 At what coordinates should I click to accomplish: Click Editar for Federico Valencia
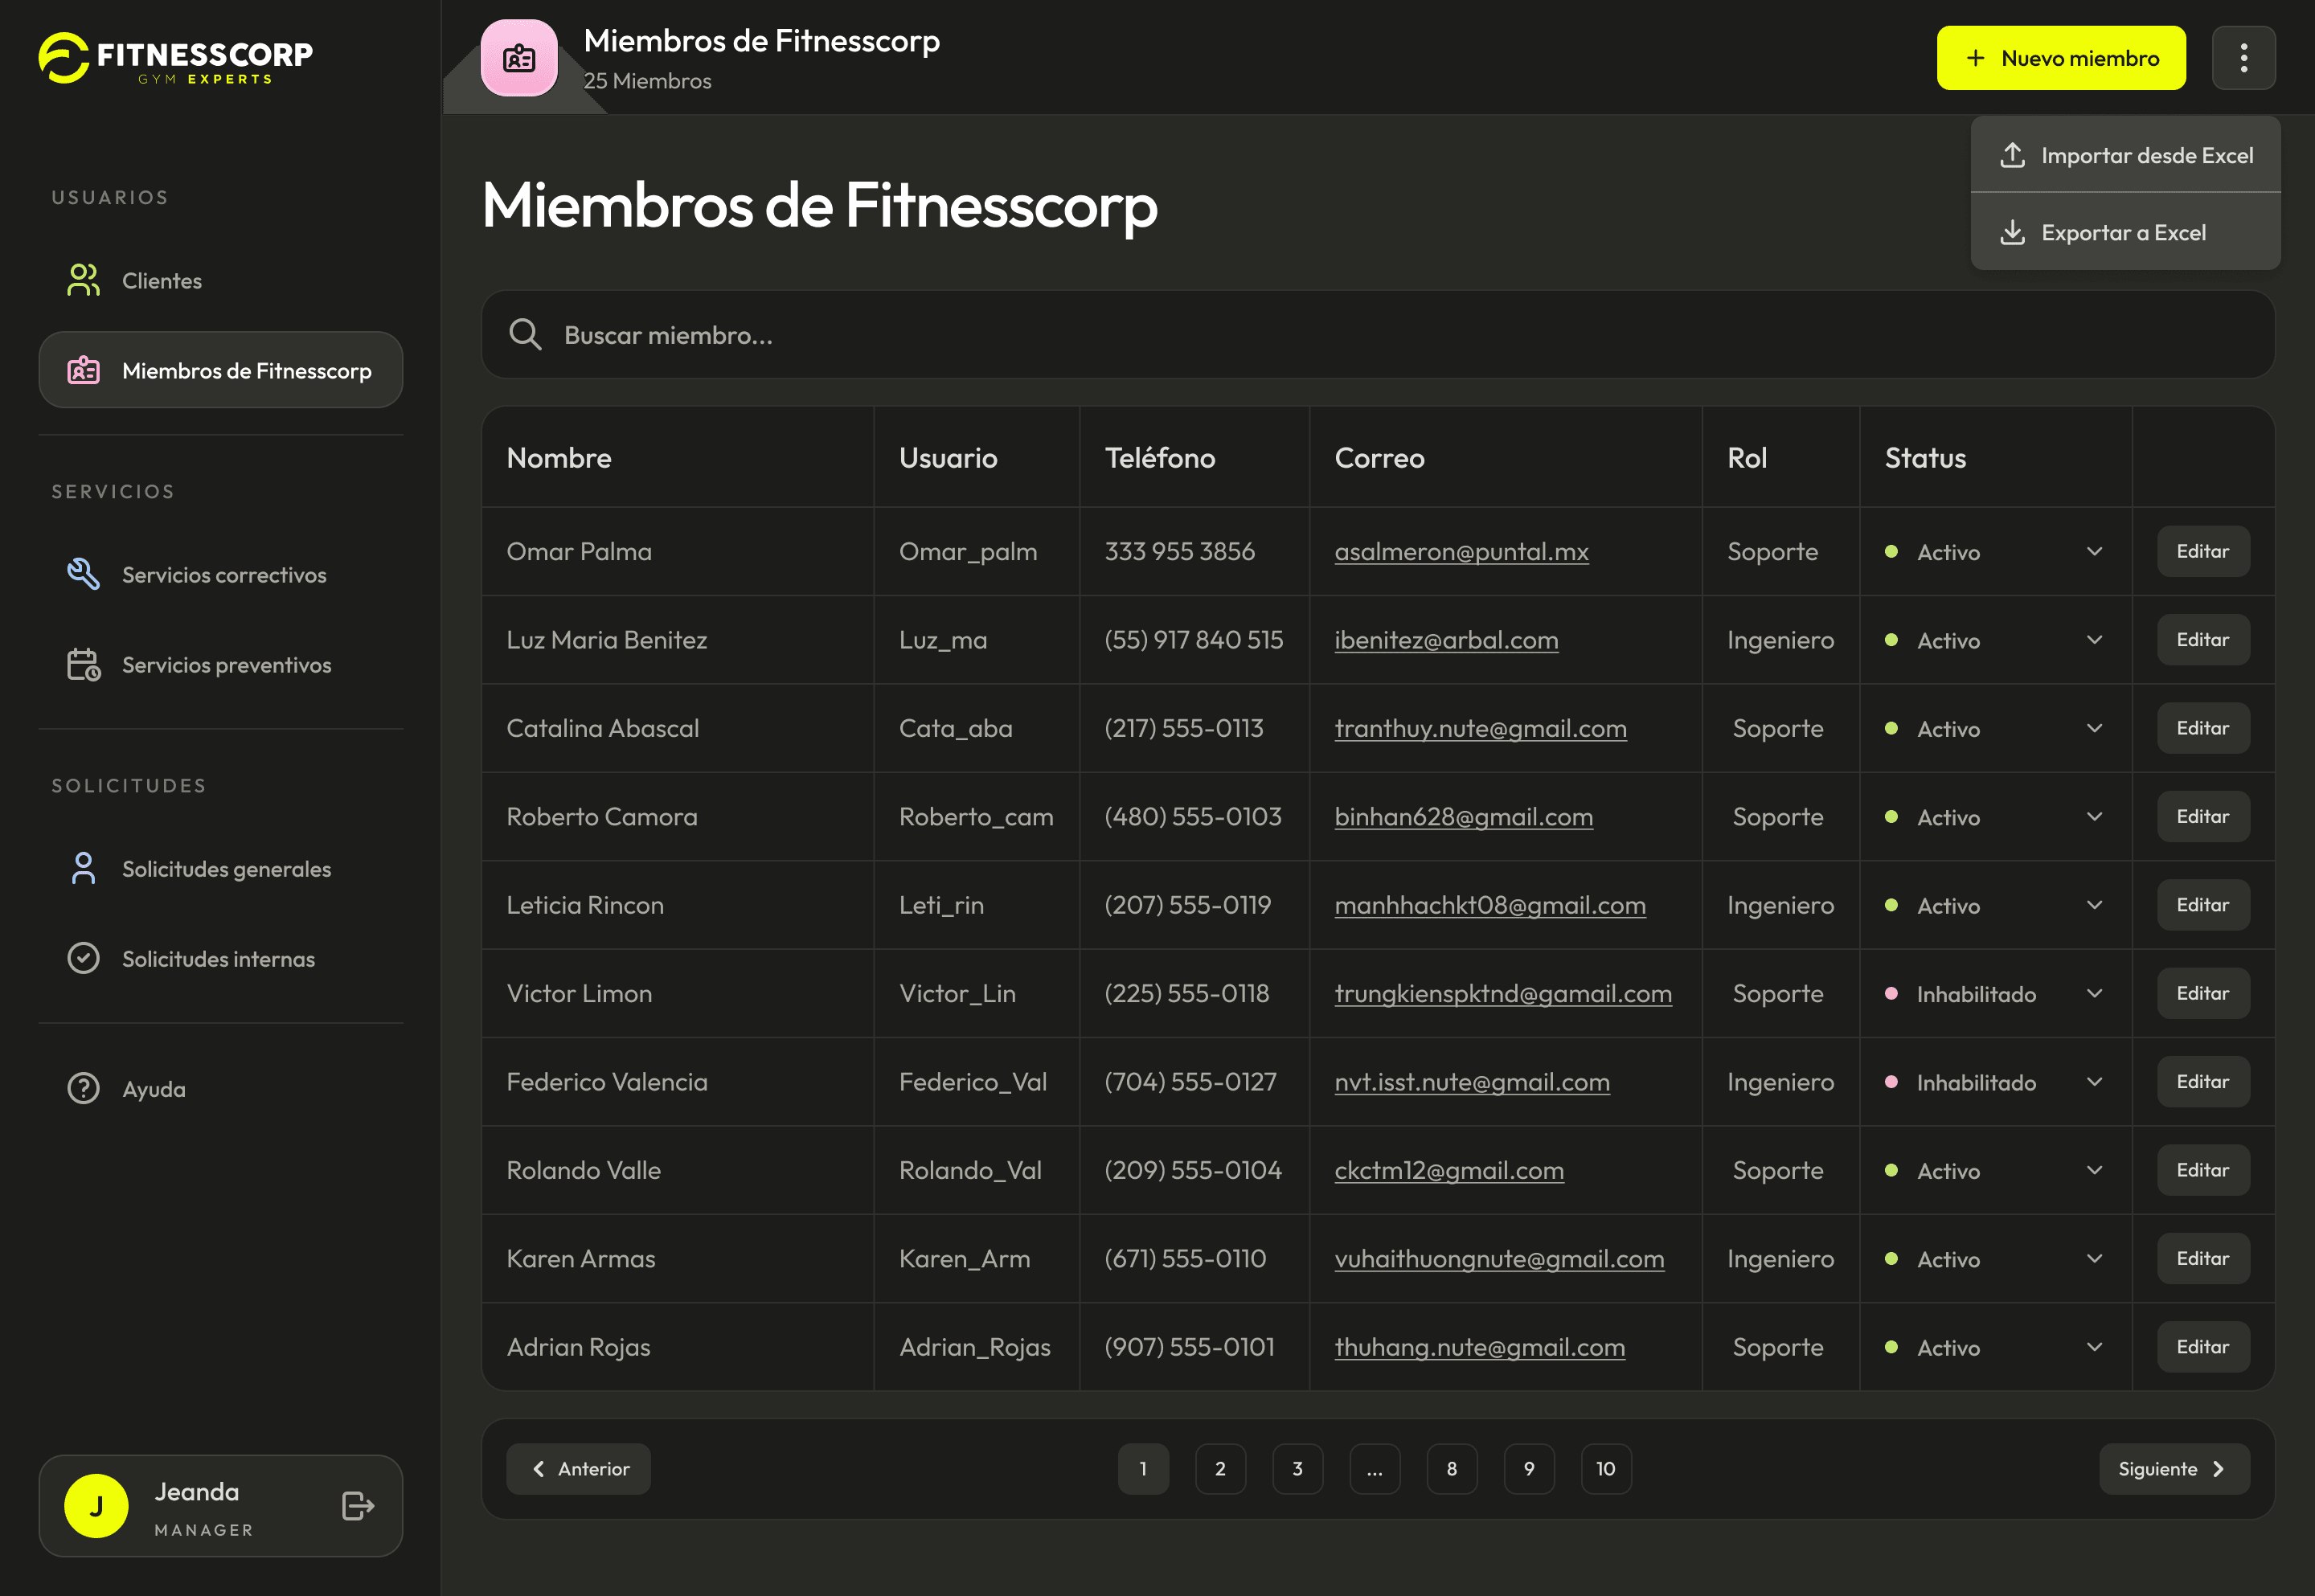point(2202,1081)
